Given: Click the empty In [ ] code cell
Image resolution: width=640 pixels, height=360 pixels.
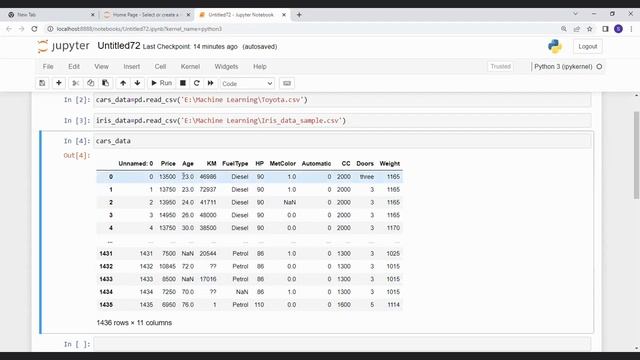Looking at the screenshot, I should tap(342, 344).
